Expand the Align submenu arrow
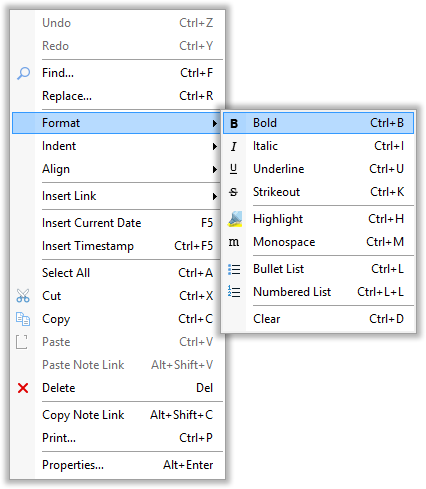426x489 pixels. click(215, 170)
